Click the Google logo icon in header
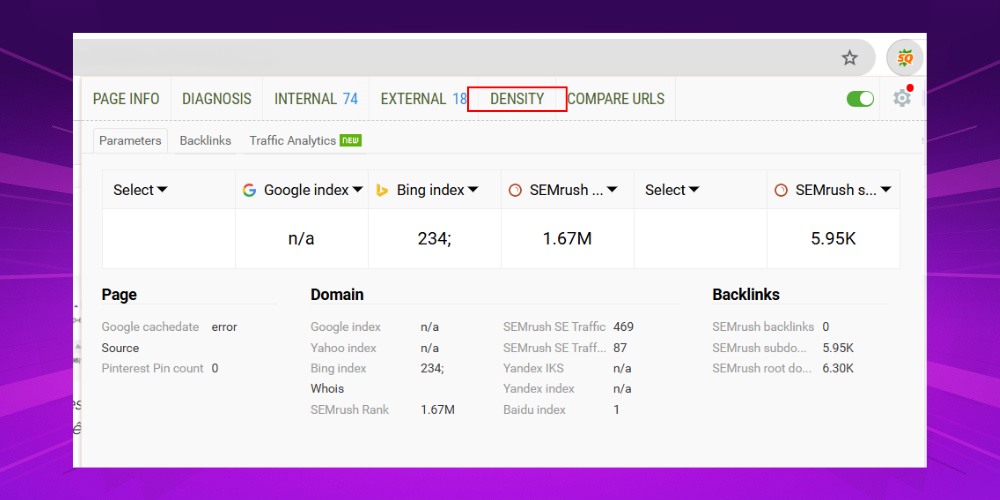This screenshot has width=1000, height=500. [x=249, y=190]
